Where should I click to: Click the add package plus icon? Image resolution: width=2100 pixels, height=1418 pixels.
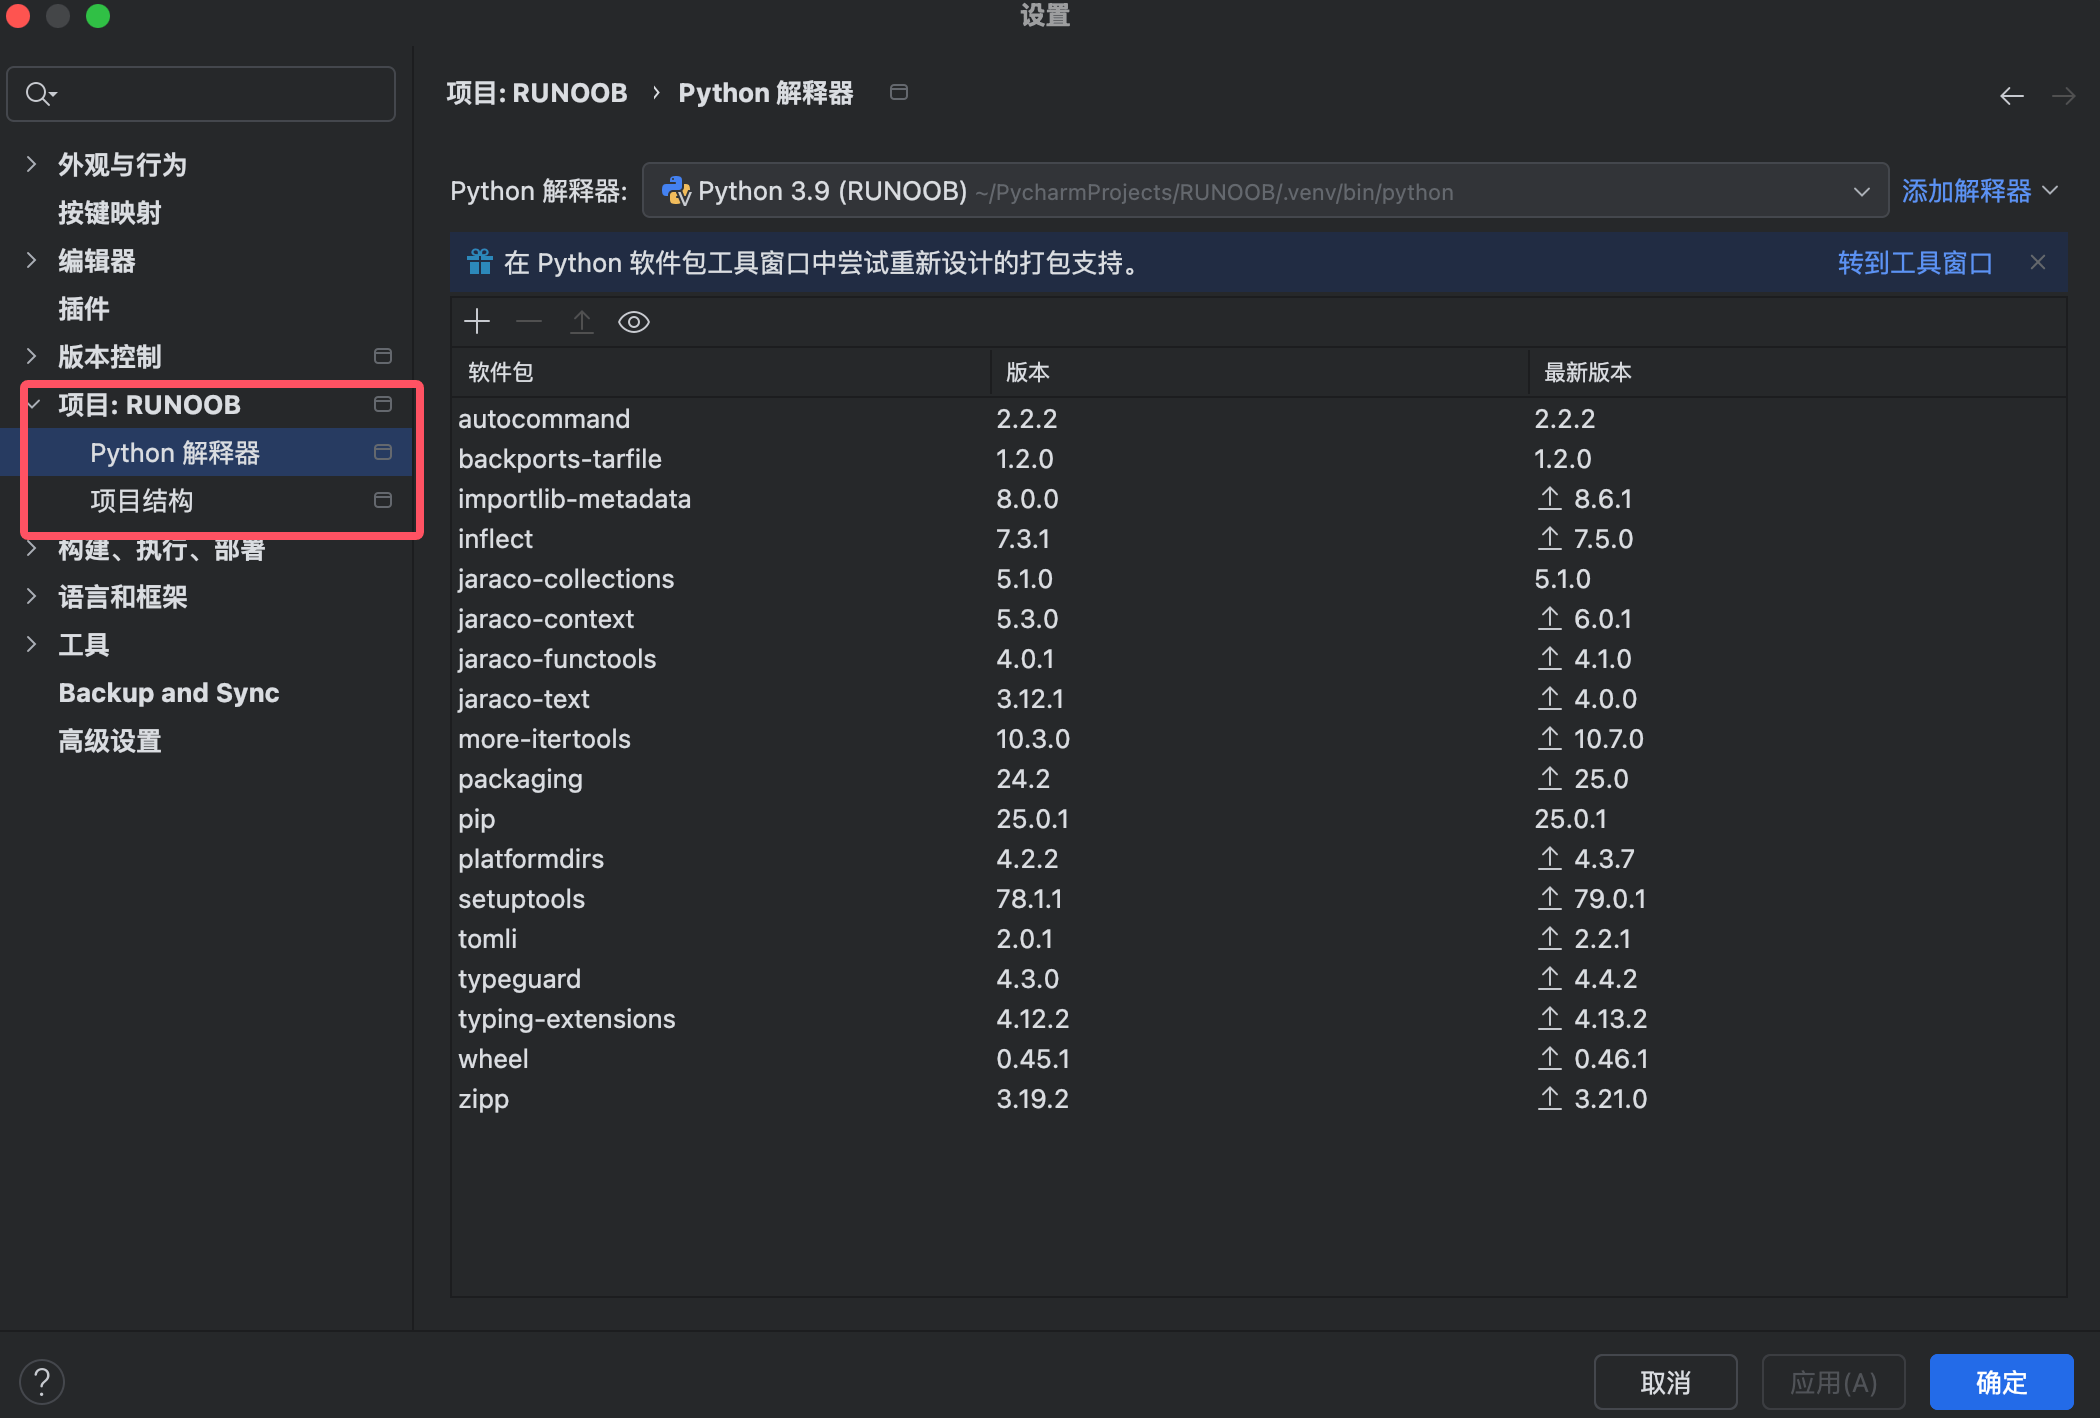477,322
